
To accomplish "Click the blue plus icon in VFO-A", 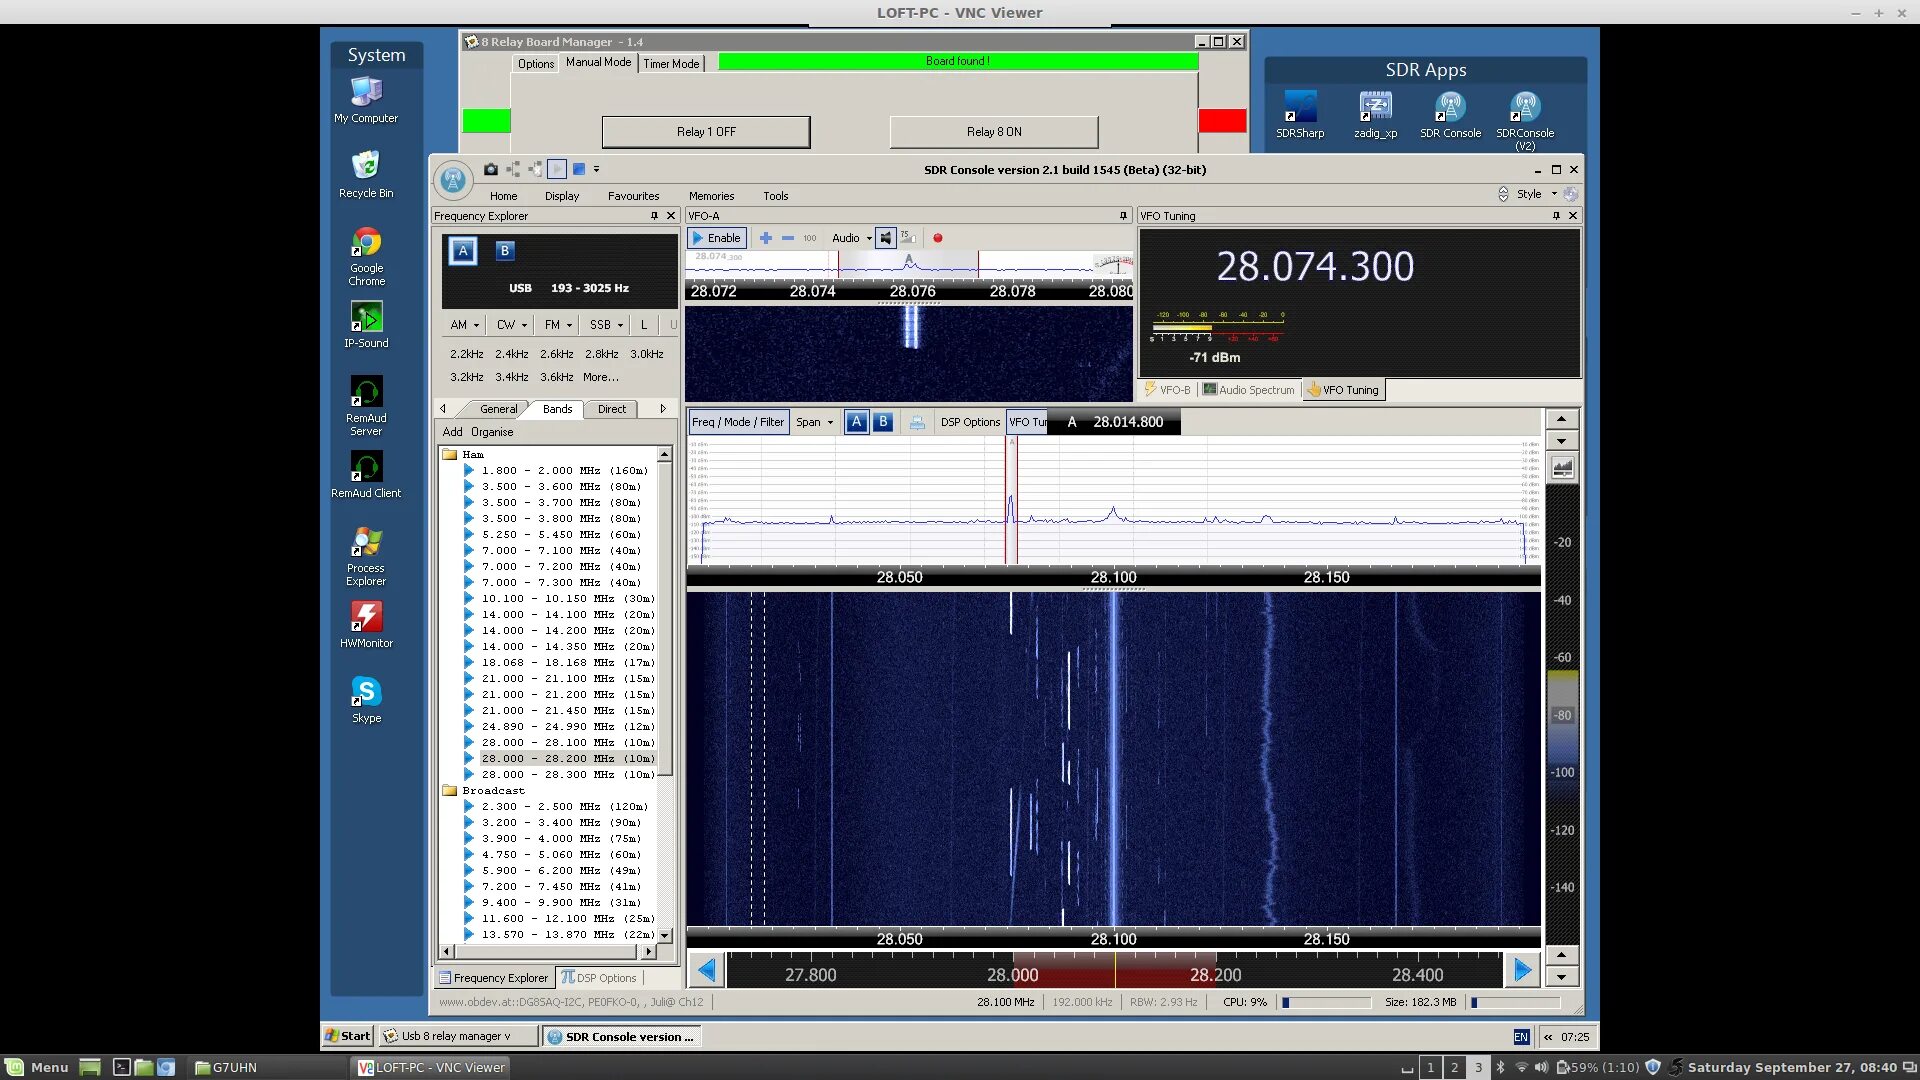I will [765, 238].
